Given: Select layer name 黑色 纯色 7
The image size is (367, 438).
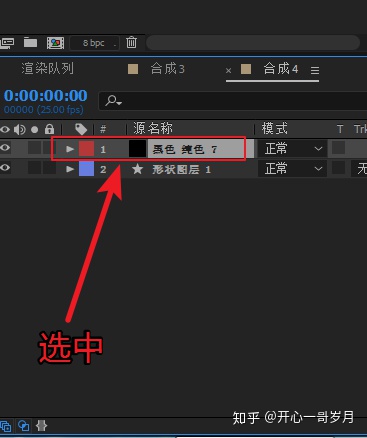Looking at the screenshot, I should click(x=185, y=149).
